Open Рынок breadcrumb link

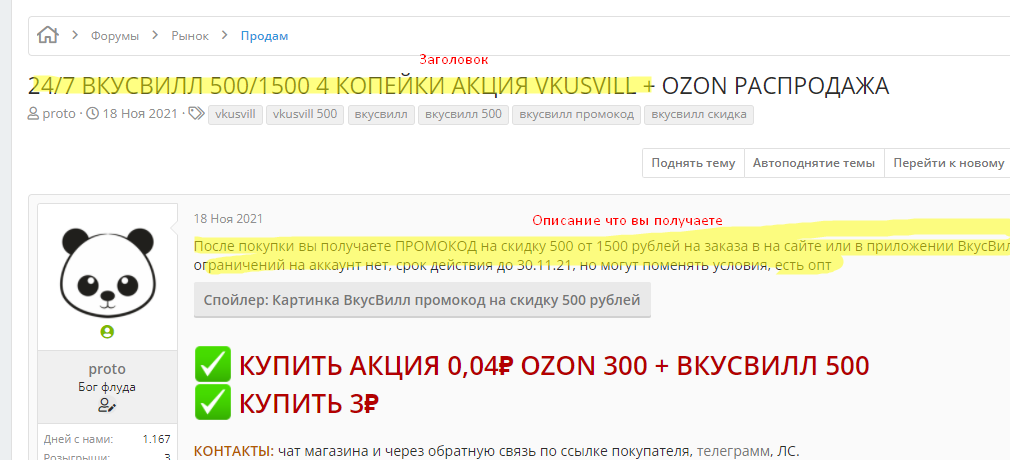point(190,36)
